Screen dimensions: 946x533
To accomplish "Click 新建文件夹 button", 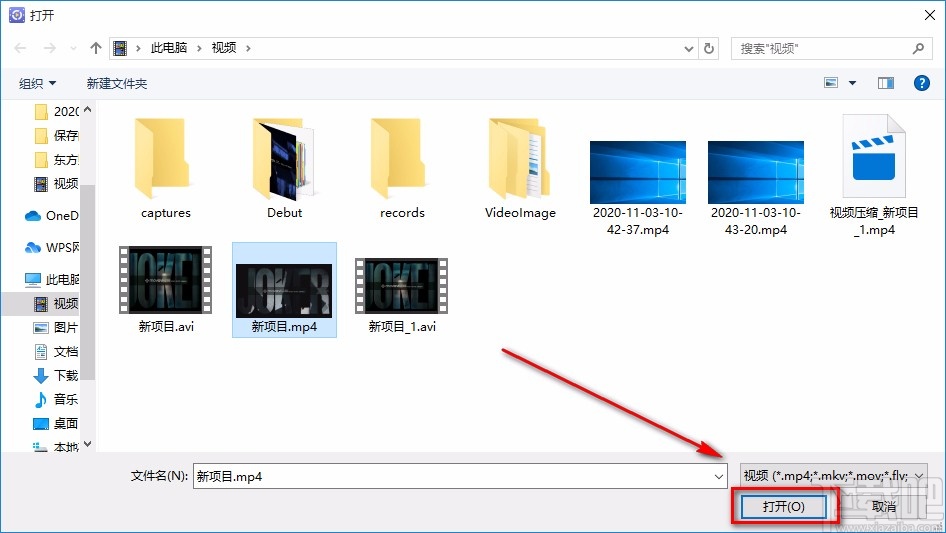I will point(117,83).
